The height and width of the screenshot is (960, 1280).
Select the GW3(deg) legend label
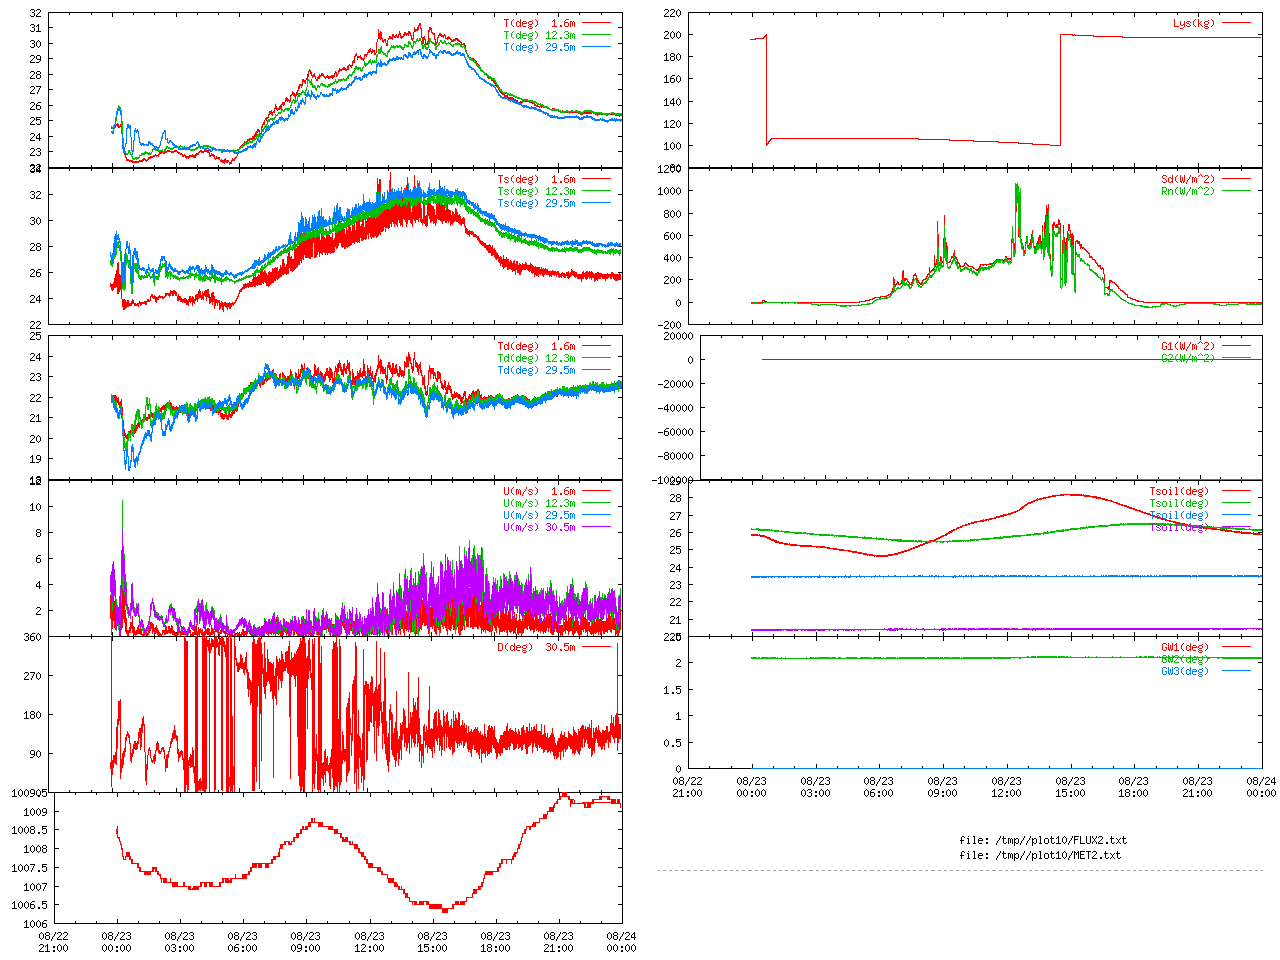[1185, 672]
